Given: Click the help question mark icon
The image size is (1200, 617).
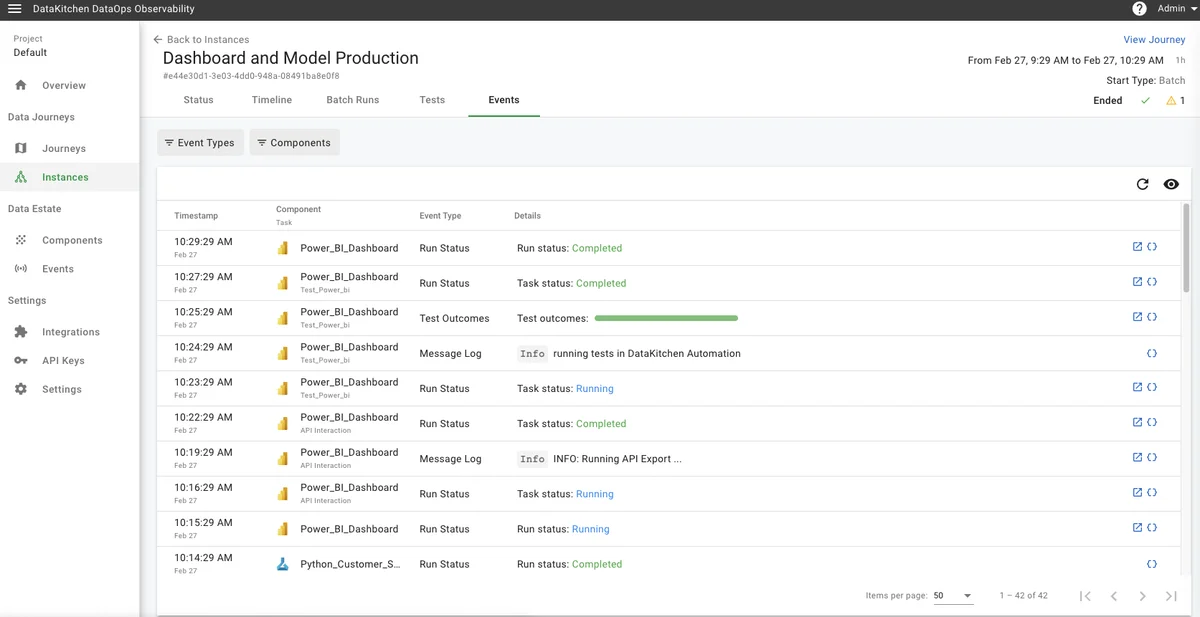Looking at the screenshot, I should click(1139, 9).
